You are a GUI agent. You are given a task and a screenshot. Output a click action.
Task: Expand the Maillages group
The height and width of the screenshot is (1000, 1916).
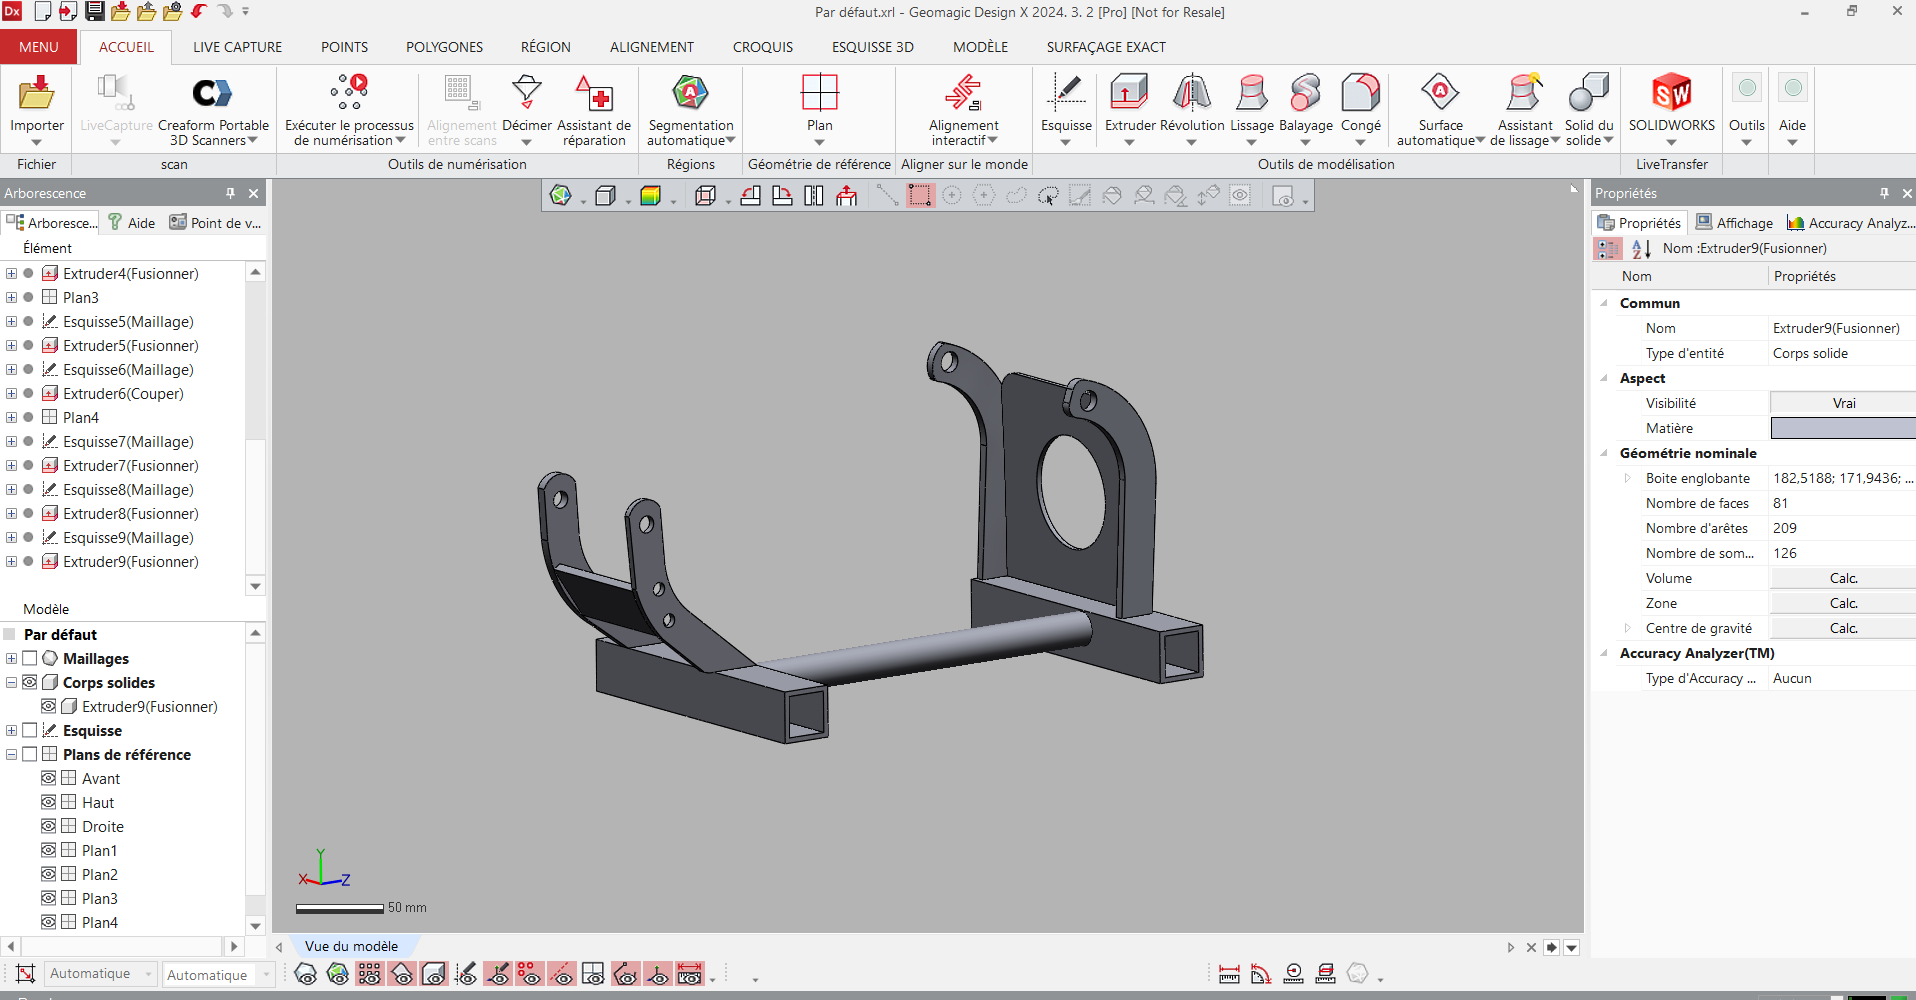click(11, 658)
